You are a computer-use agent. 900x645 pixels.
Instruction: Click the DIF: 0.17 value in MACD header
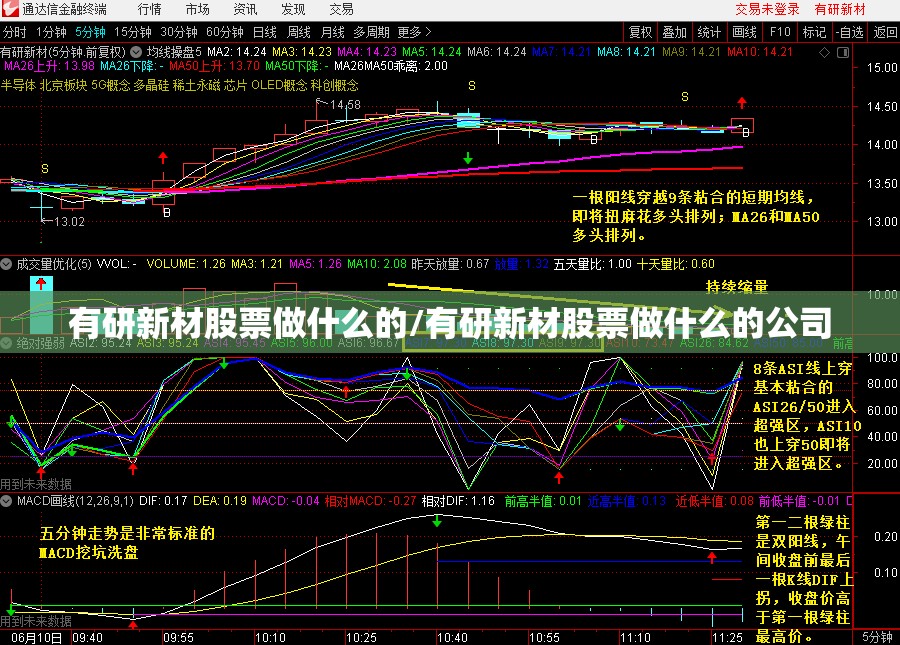pyautogui.click(x=163, y=501)
